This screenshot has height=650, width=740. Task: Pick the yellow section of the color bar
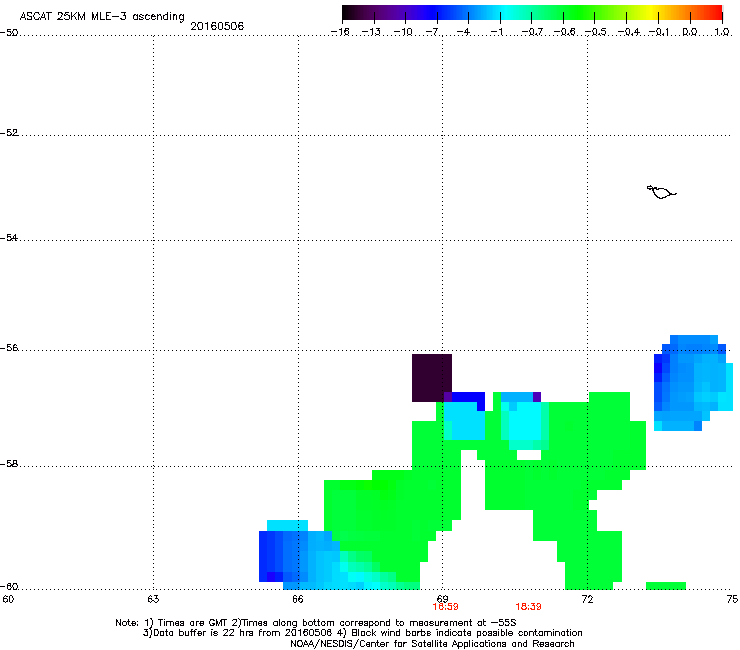pyautogui.click(x=650, y=12)
